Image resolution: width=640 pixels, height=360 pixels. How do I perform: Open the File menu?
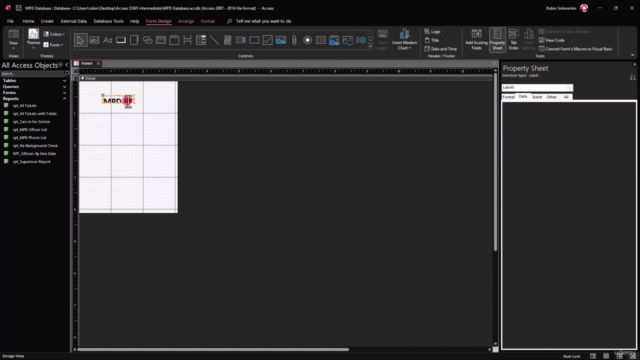[x=10, y=21]
